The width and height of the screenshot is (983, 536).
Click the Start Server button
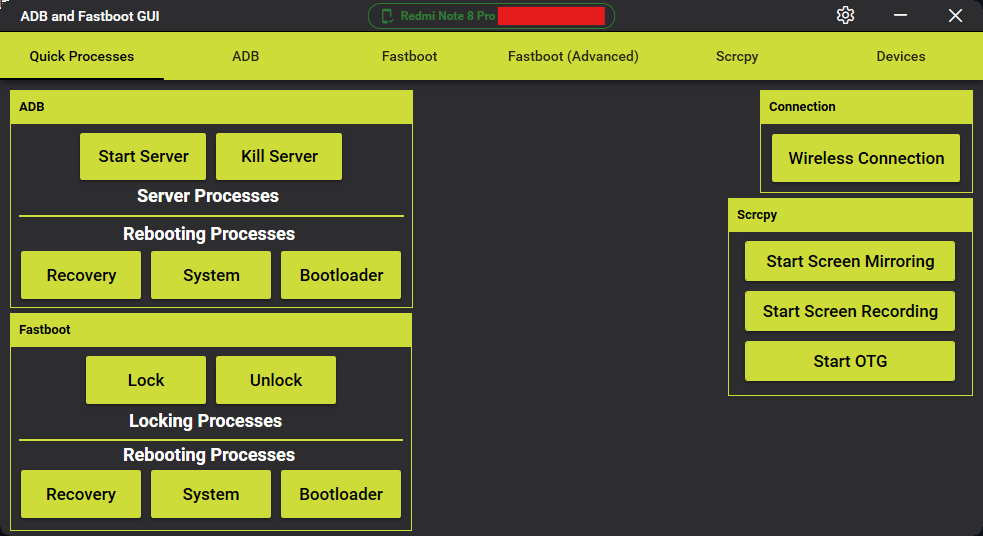pos(143,156)
